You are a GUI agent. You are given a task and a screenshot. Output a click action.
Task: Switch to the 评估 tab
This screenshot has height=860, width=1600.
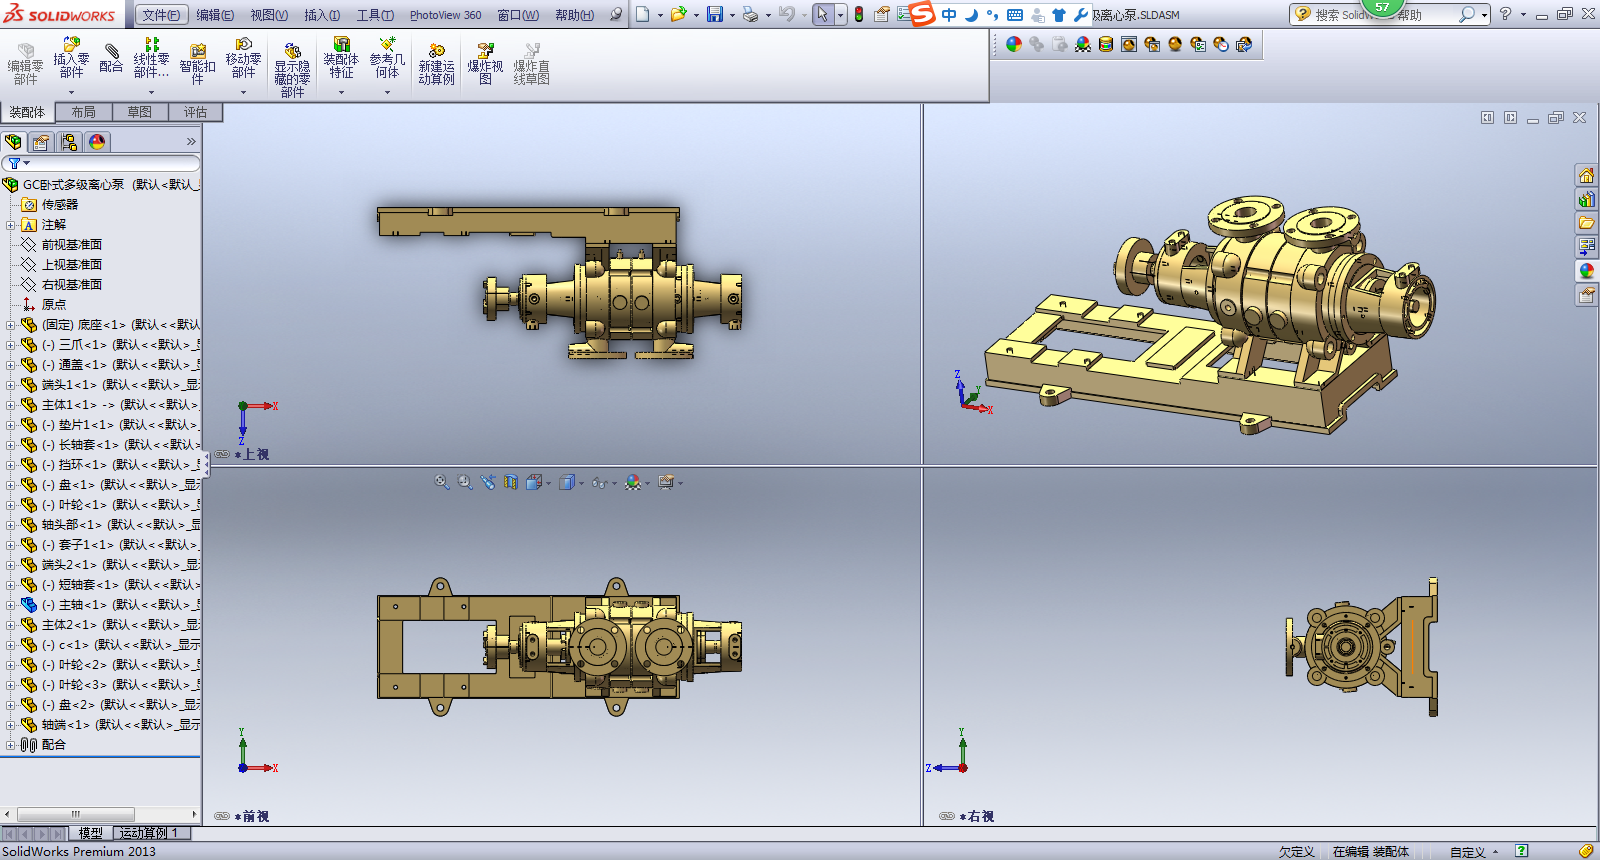(196, 112)
